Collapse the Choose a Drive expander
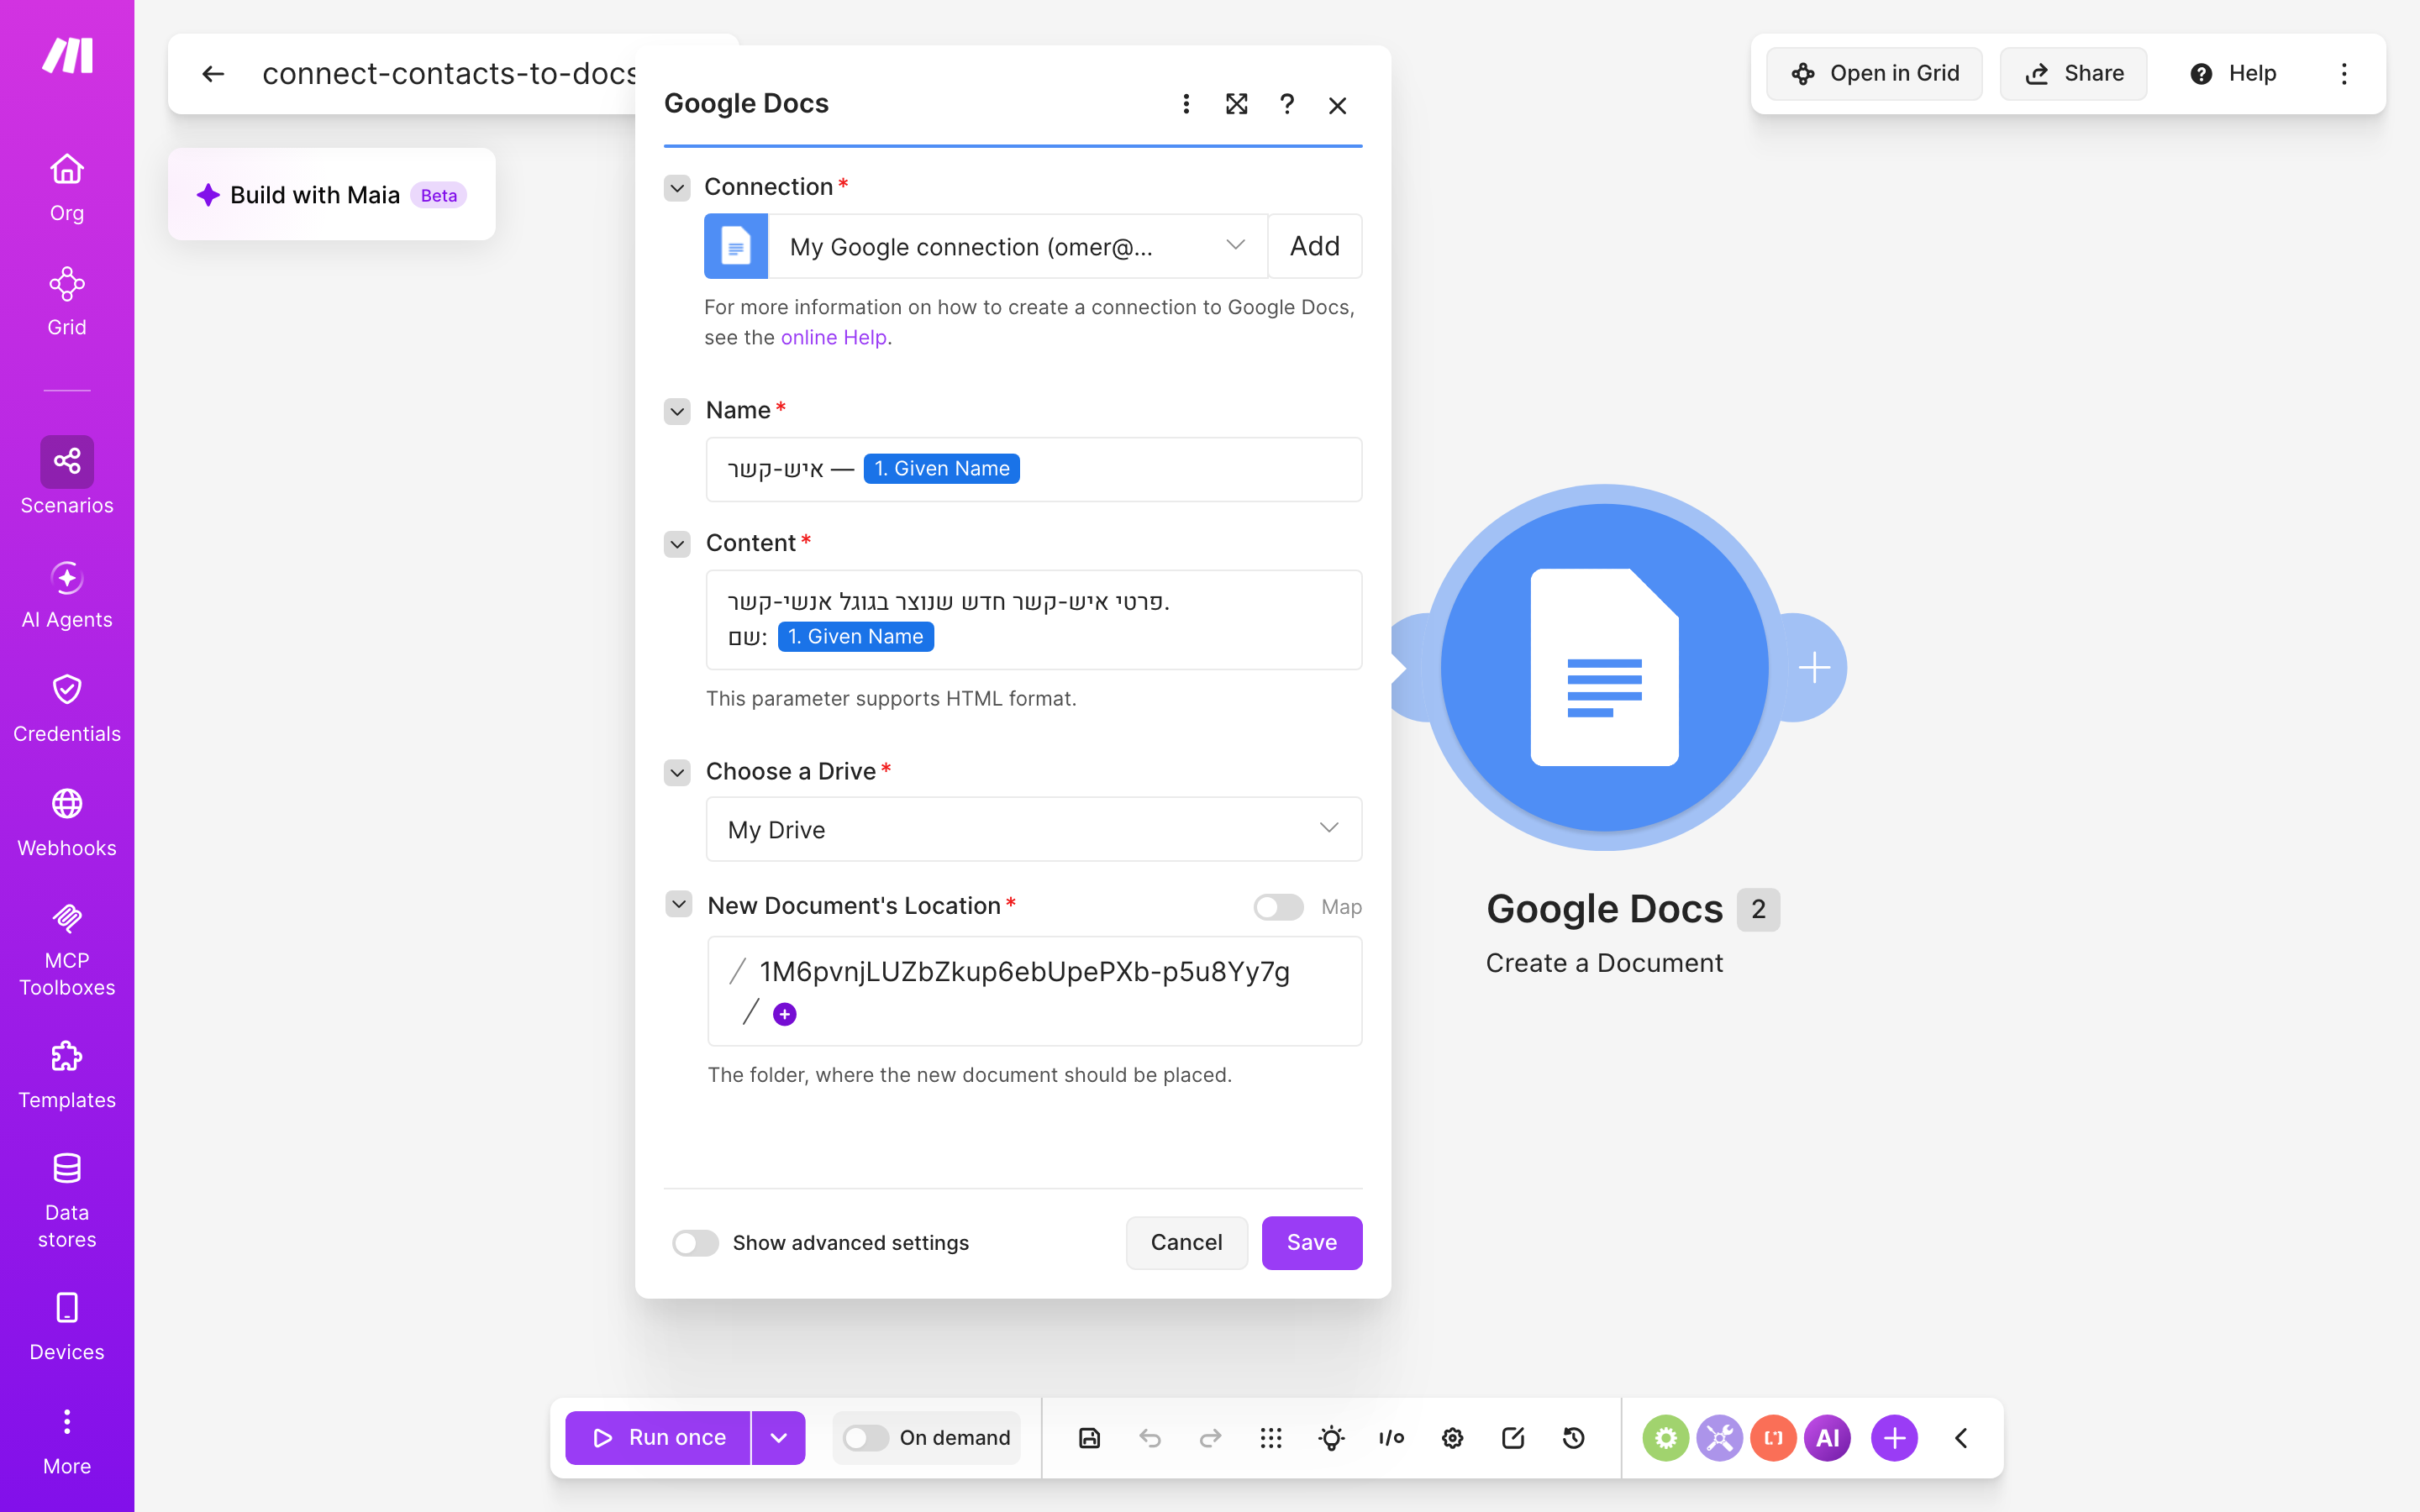 click(x=677, y=772)
